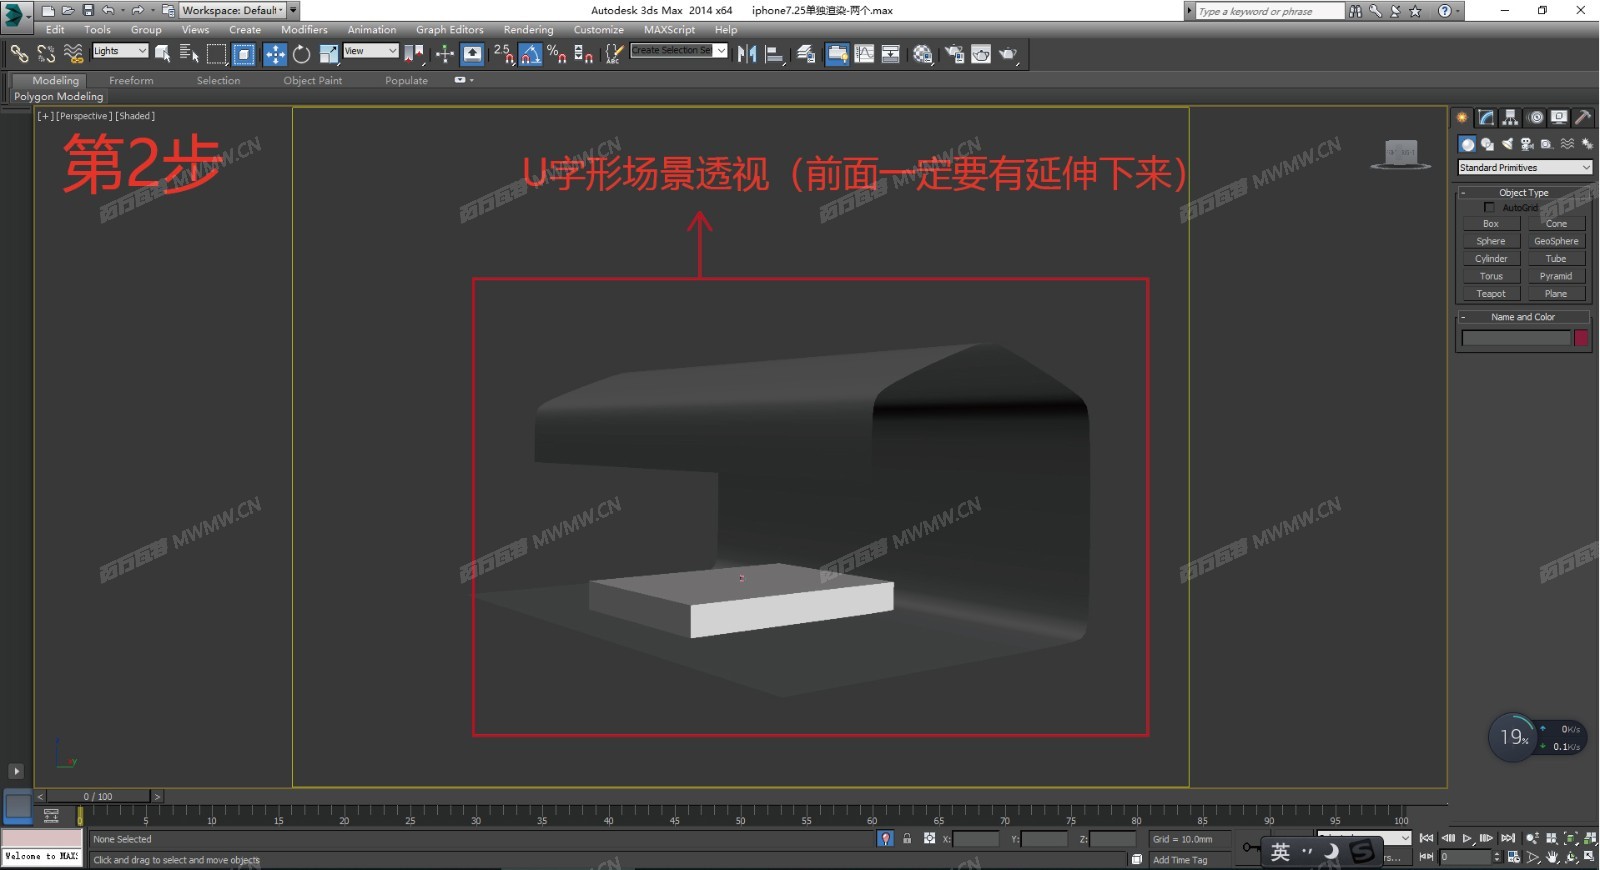Click the GeoSphere primitive button
The image size is (1600, 870).
[1556, 241]
